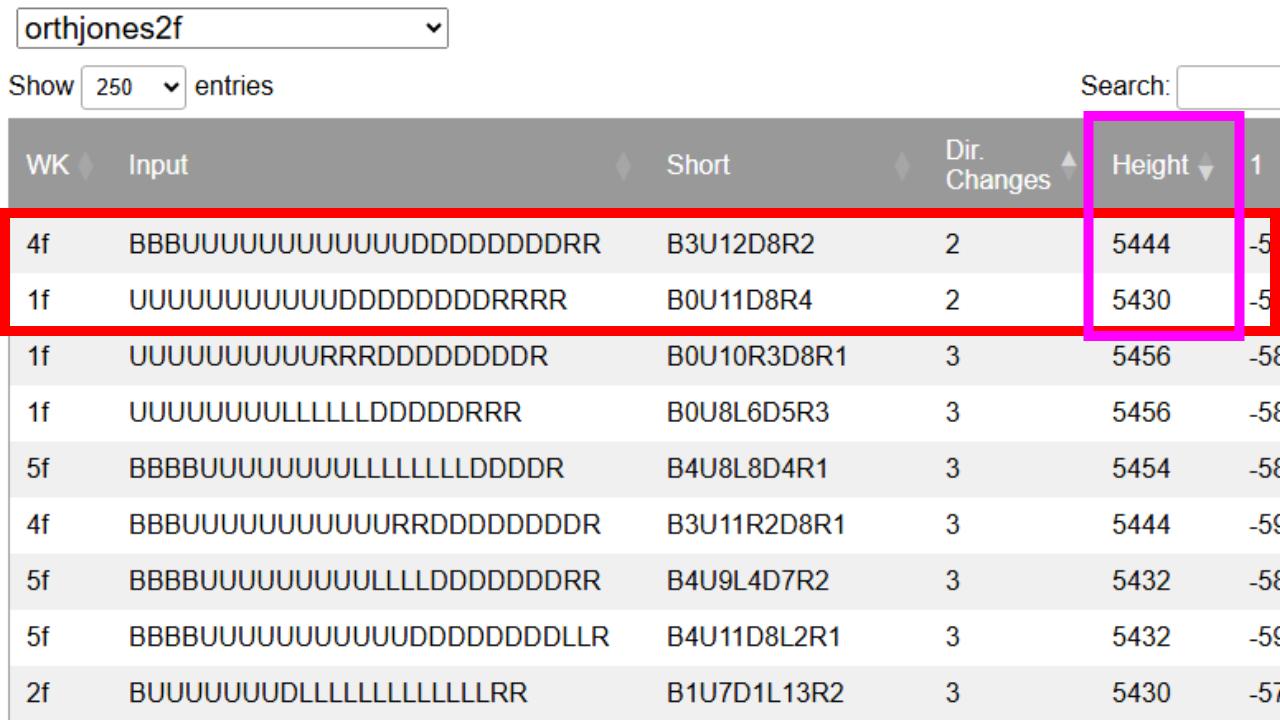
Task: Click into the Search input field
Action: [1228, 87]
